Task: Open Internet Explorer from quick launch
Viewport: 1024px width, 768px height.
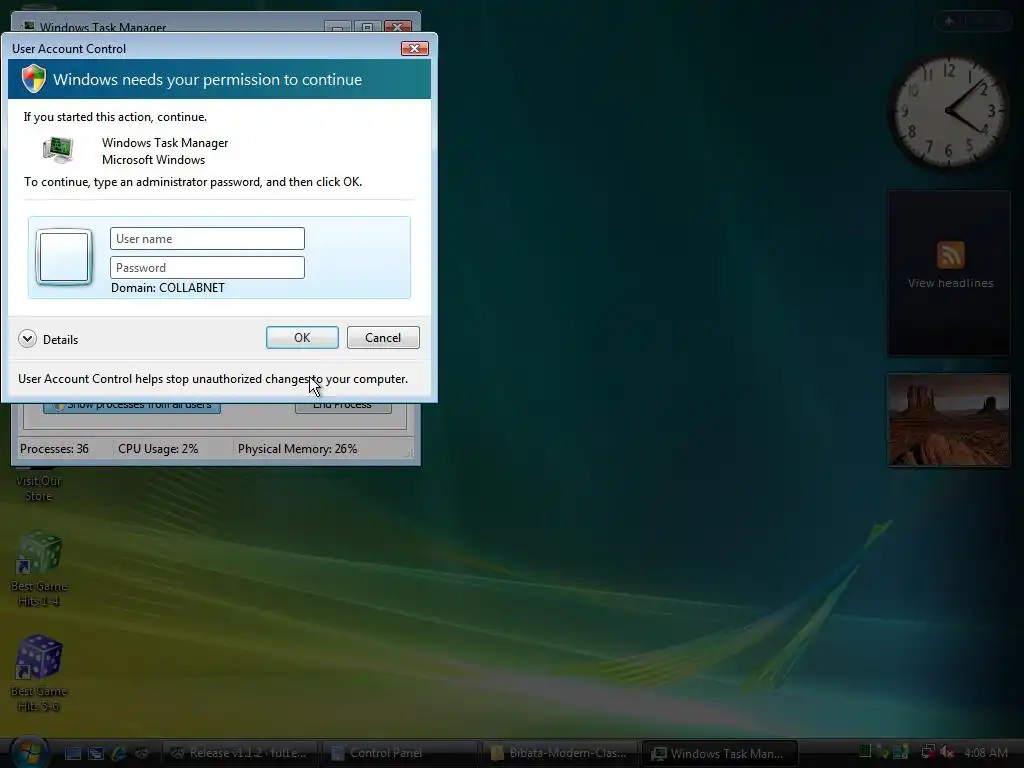Action: (x=119, y=753)
